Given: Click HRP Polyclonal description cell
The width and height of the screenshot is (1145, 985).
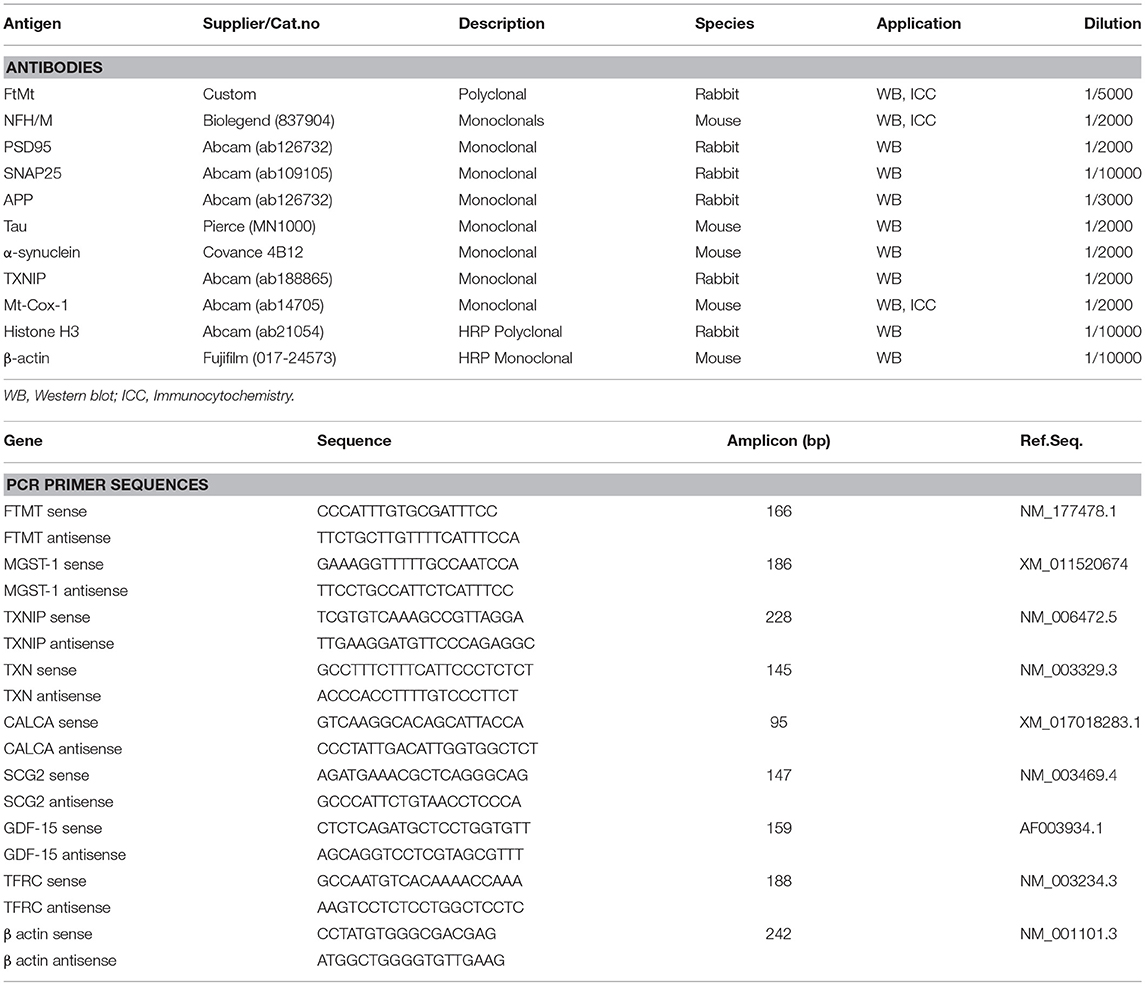Looking at the screenshot, I should coord(510,331).
